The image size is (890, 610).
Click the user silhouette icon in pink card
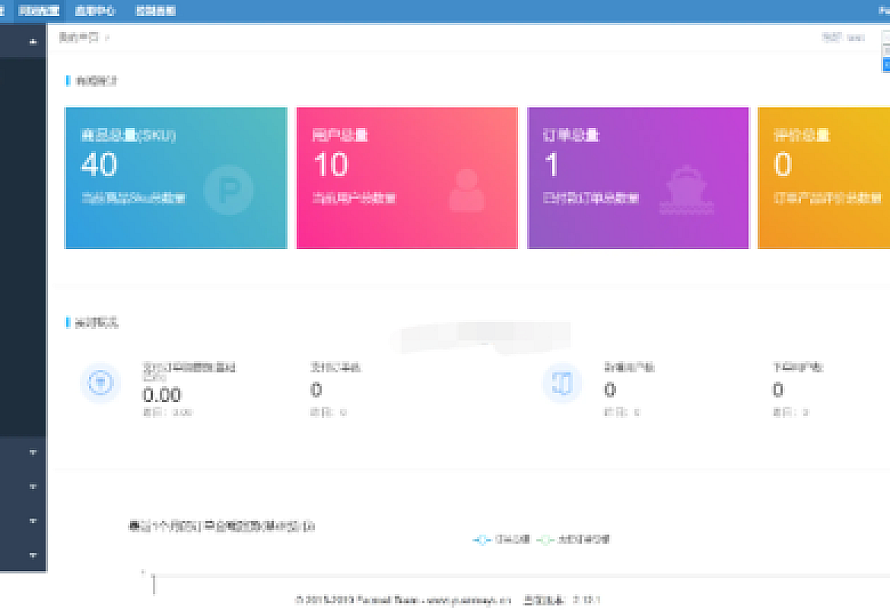tap(466, 191)
